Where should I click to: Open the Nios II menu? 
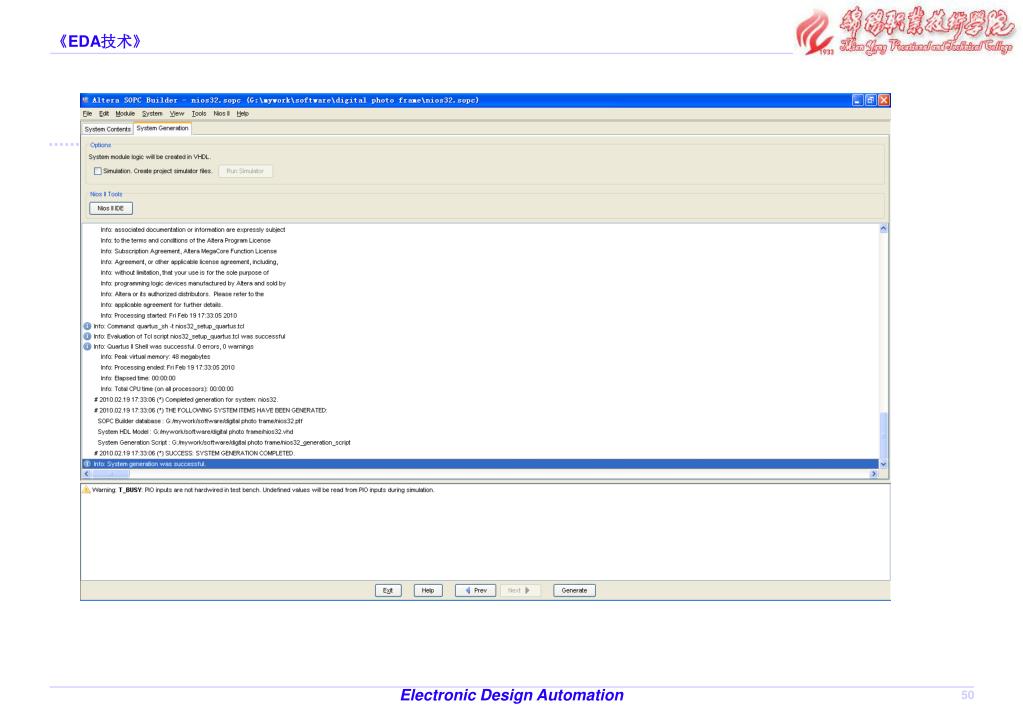[222, 114]
